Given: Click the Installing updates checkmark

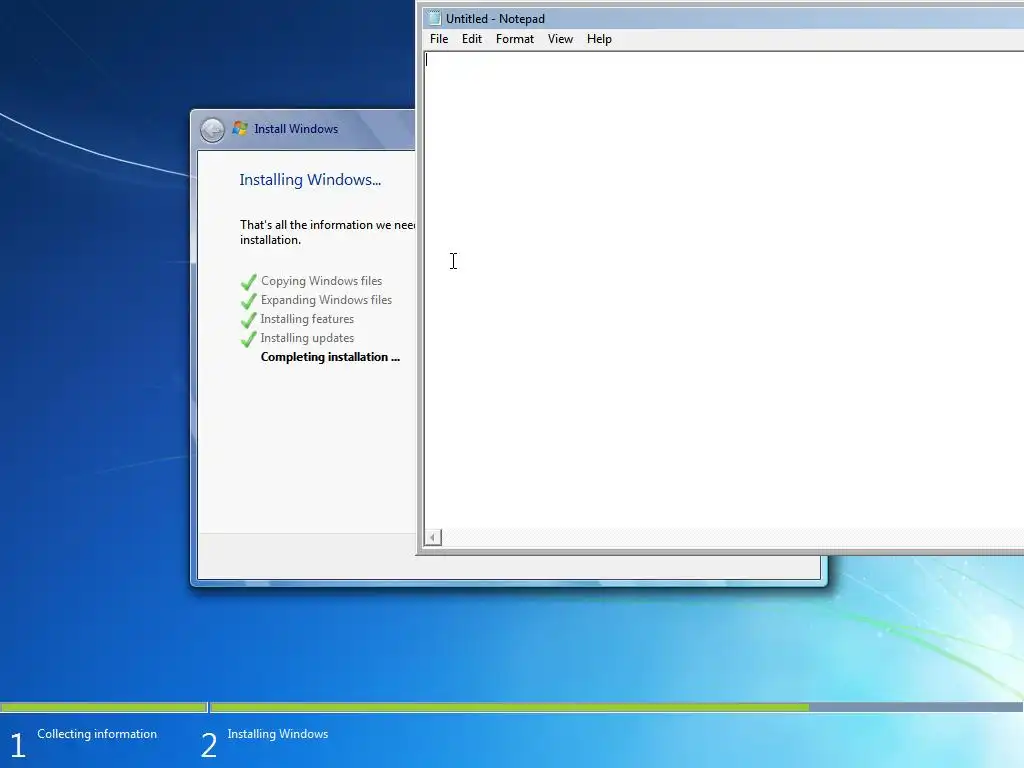Looking at the screenshot, I should [248, 339].
